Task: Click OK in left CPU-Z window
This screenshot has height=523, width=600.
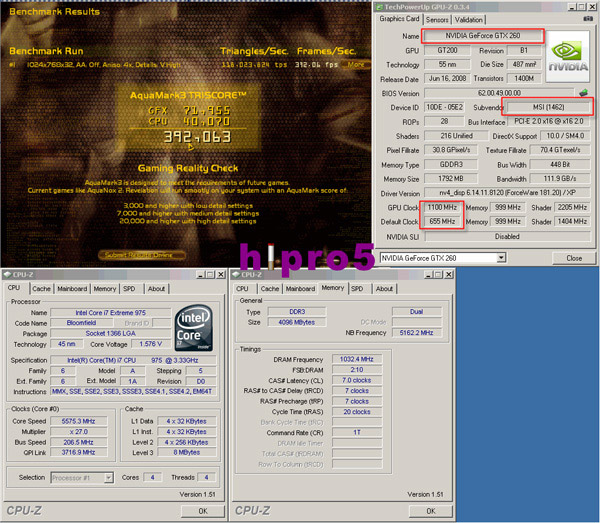Action: [x=203, y=511]
